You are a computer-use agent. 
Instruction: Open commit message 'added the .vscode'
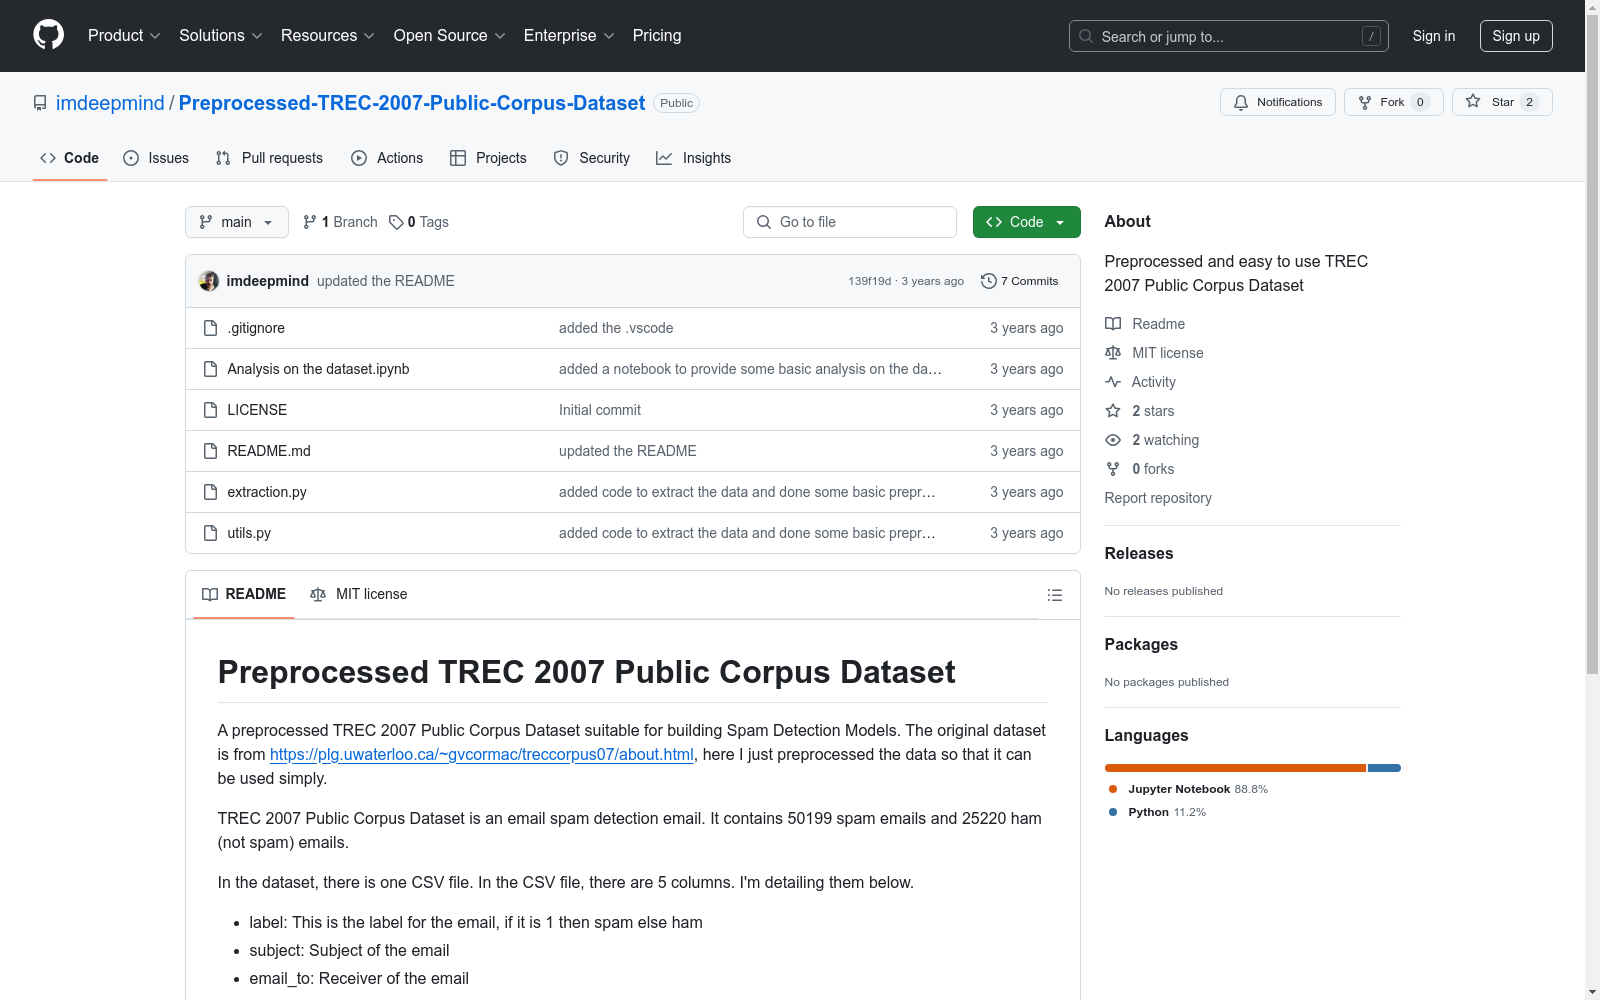pos(616,328)
